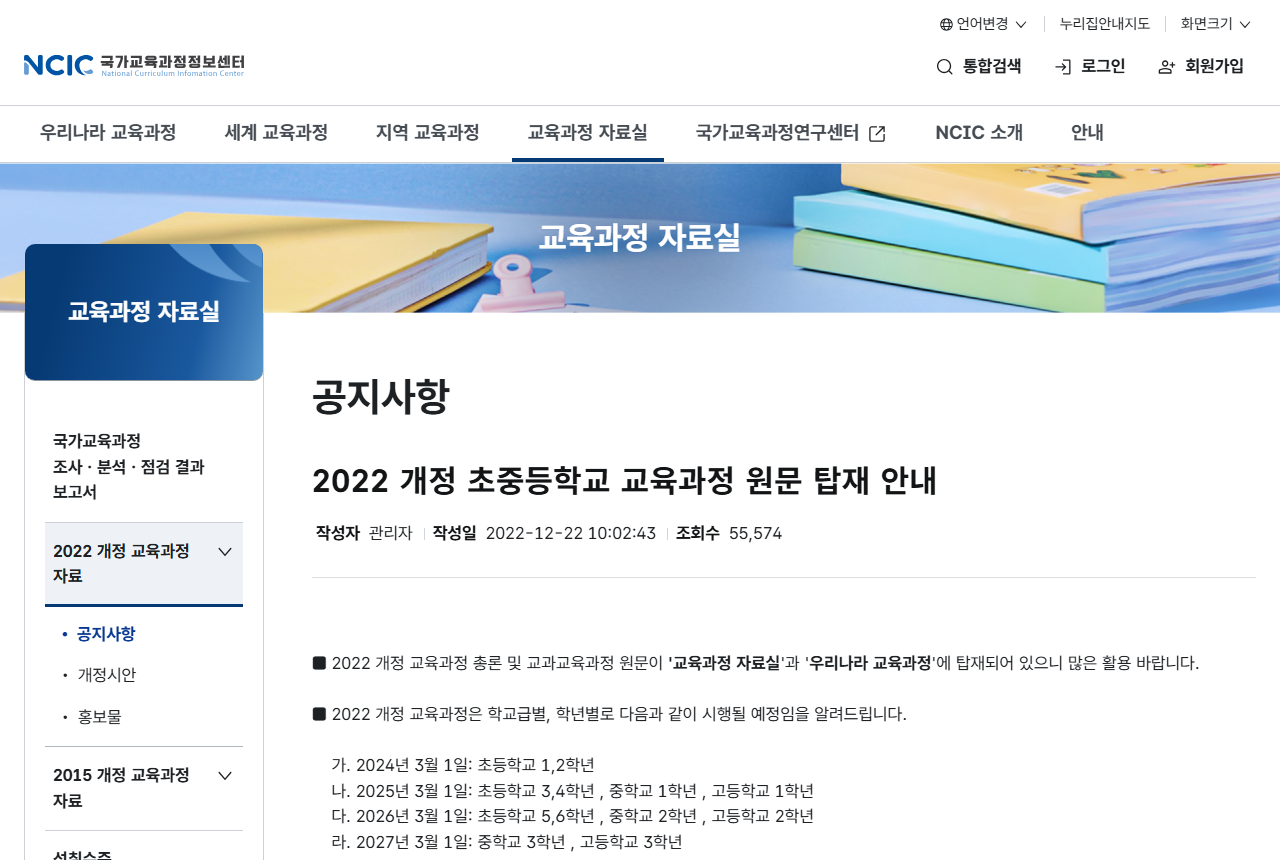Open the 국가교육과정연구센터 menu link
This screenshot has height=860, width=1280.
777,133
